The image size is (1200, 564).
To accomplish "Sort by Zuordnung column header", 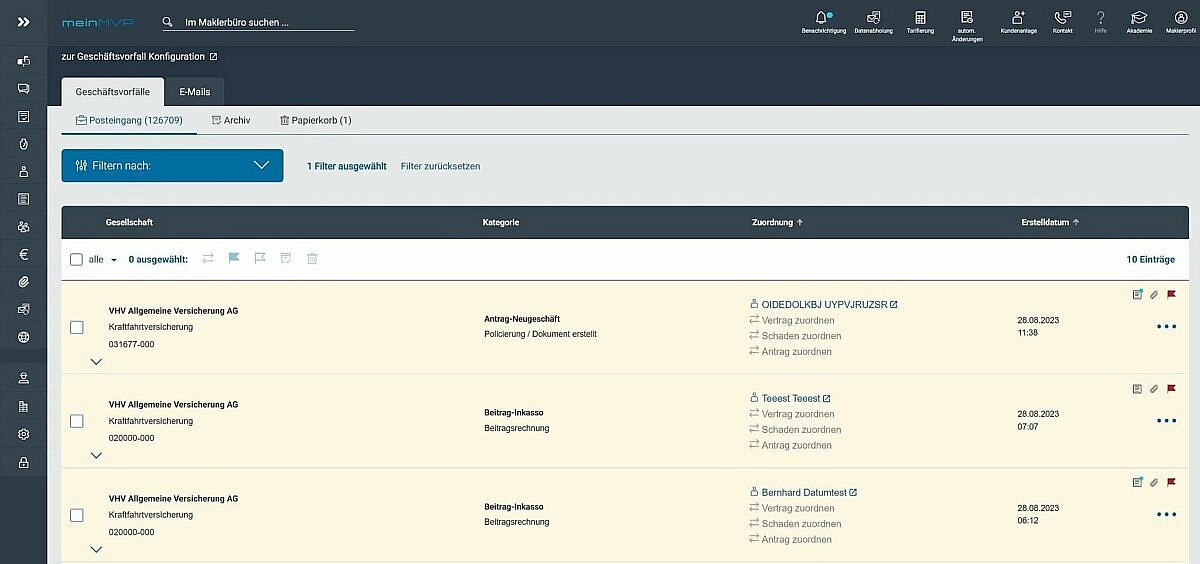I will (777, 222).
